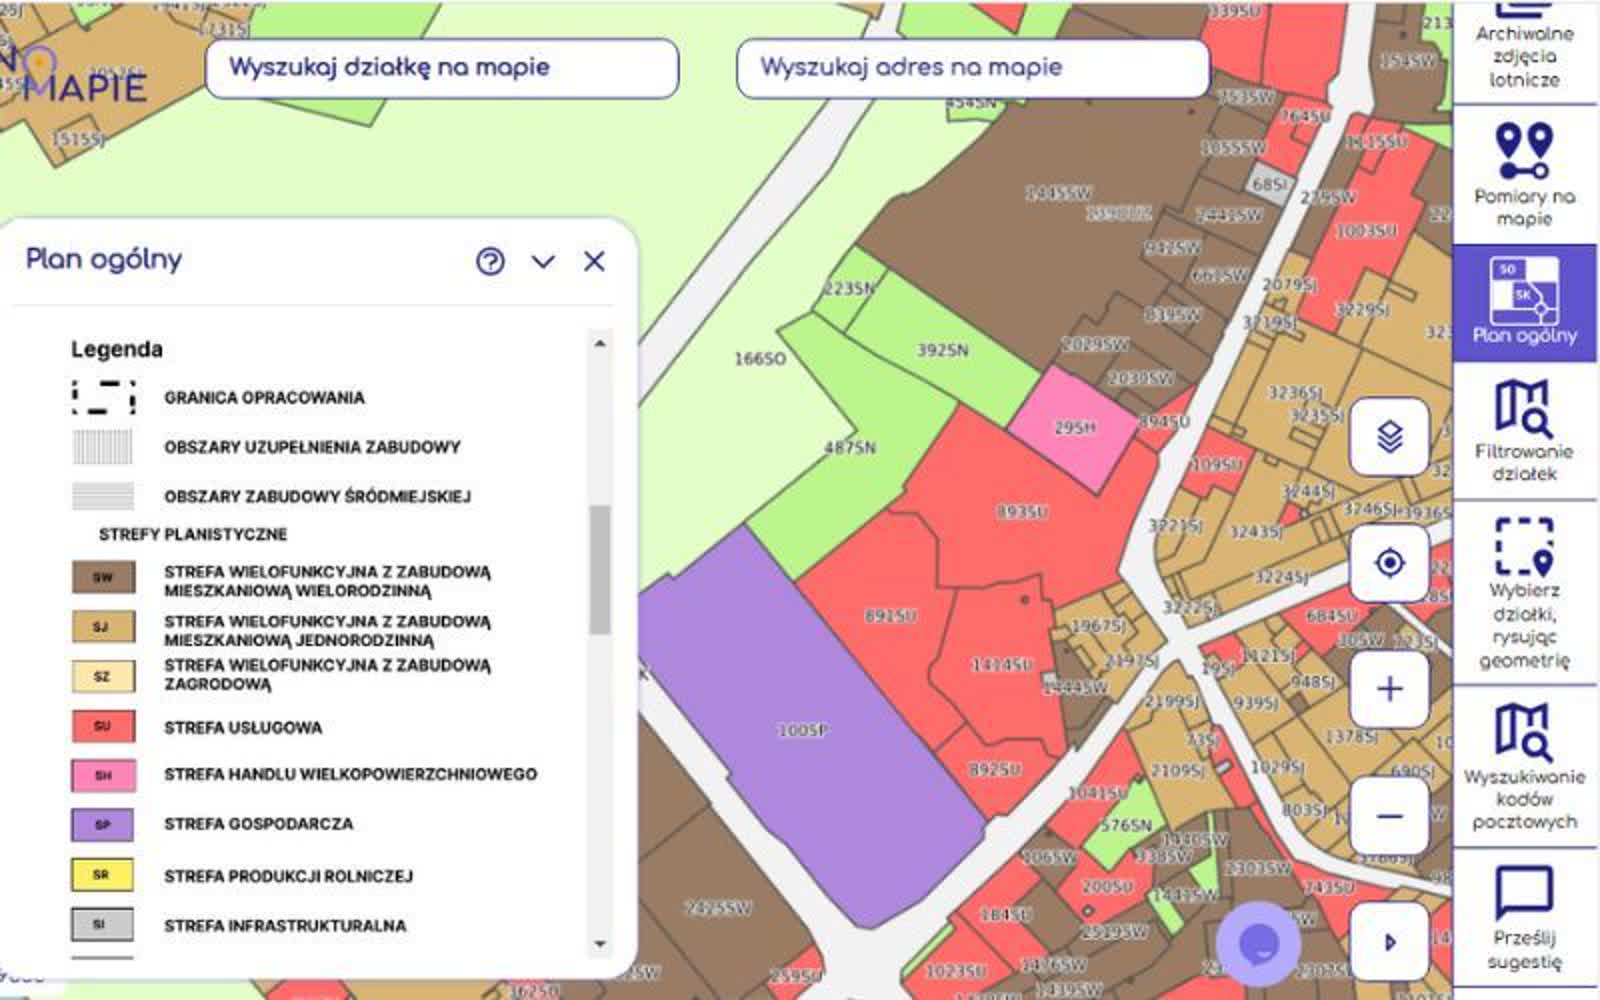This screenshot has width=1600, height=1000.
Task: Click the Legenda heading
Action: [x=116, y=349]
